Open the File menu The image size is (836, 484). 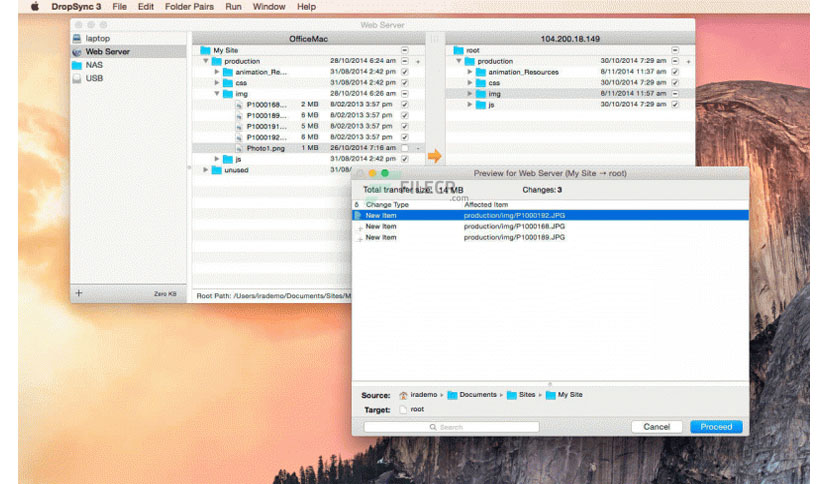(119, 6)
